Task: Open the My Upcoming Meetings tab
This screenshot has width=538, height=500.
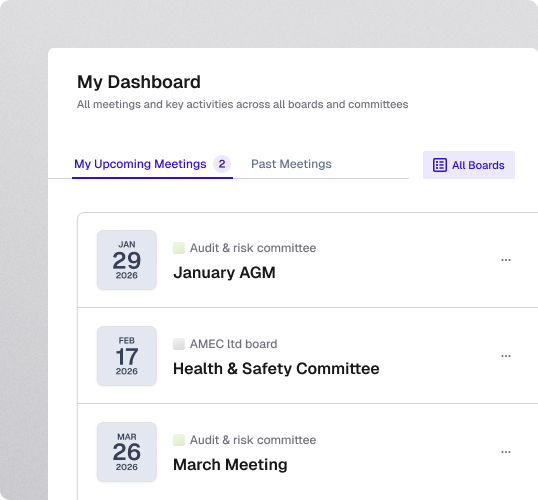Action: click(152, 164)
